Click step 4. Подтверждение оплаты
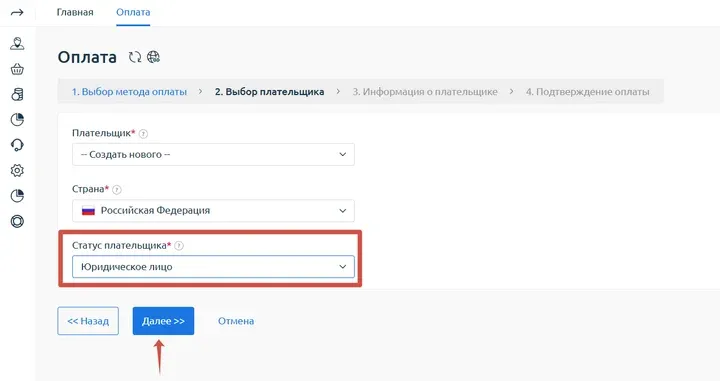Image resolution: width=720 pixels, height=381 pixels. pos(587,92)
